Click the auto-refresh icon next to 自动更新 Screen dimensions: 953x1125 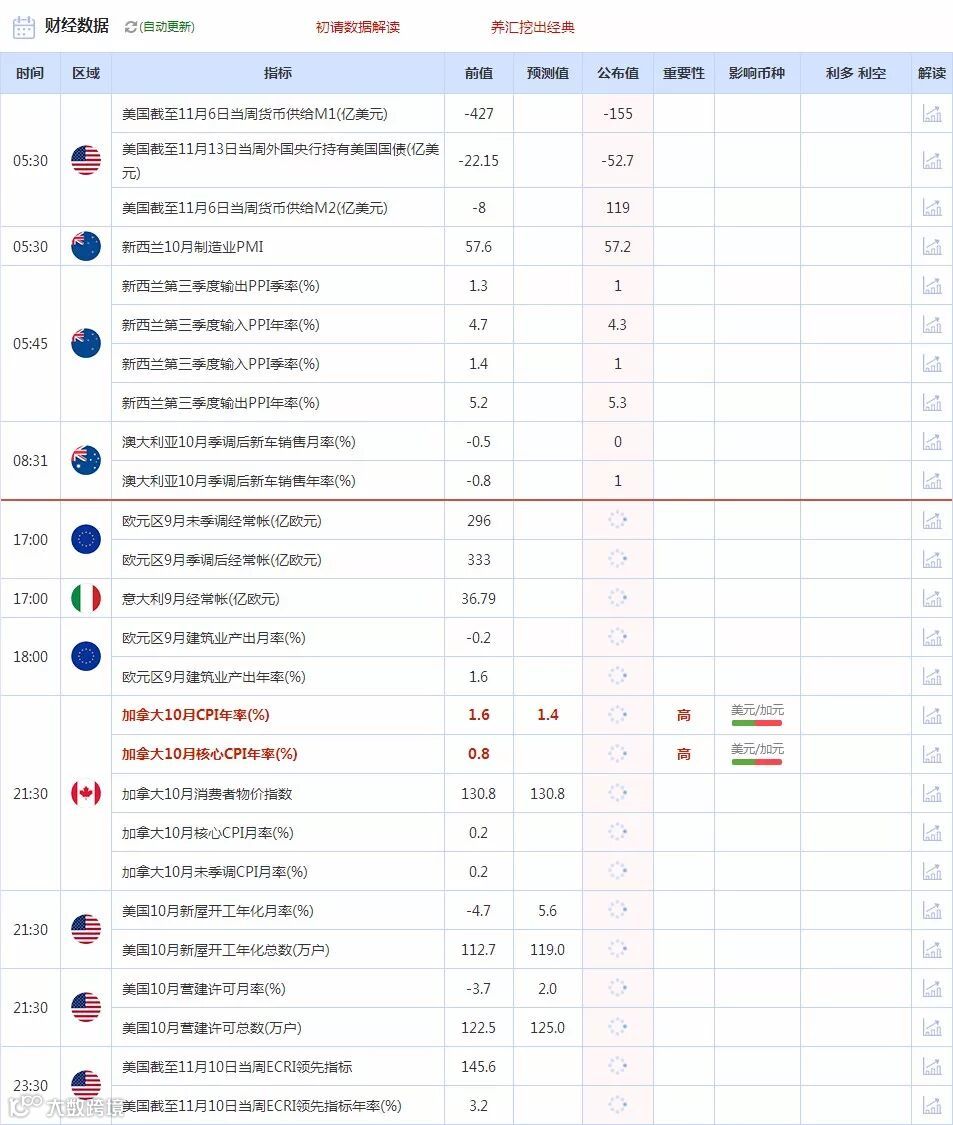131,27
